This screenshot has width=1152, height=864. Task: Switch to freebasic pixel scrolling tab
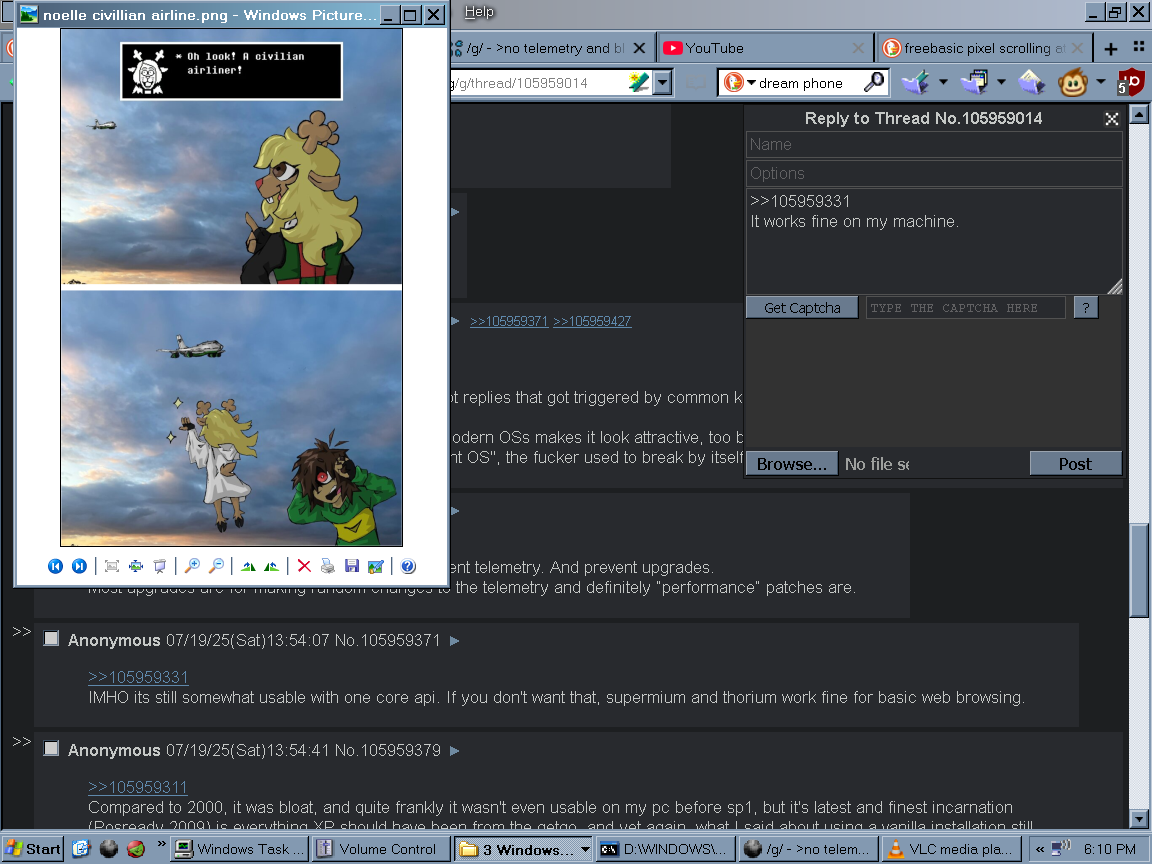(x=983, y=48)
